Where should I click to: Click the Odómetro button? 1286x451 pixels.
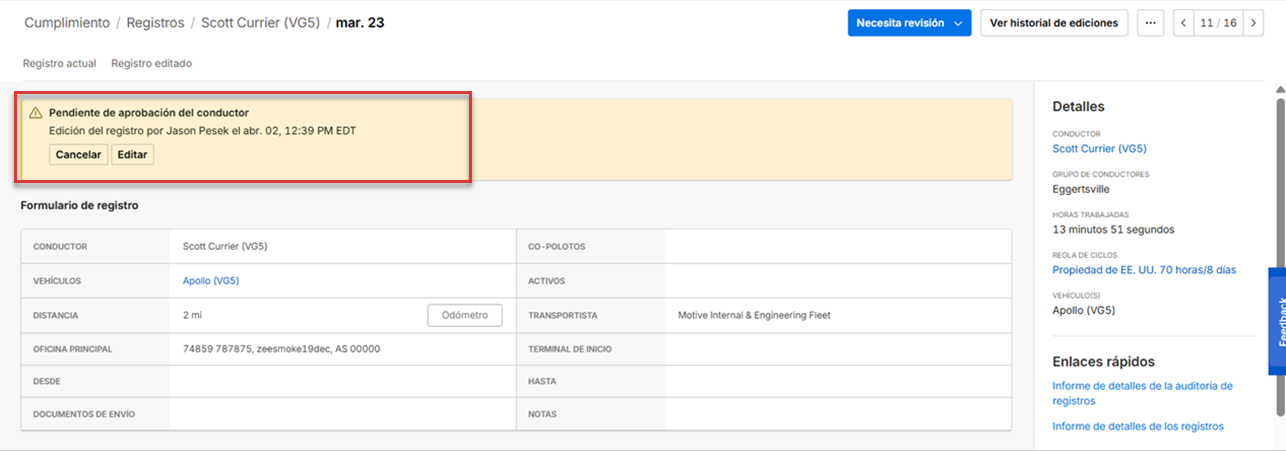tap(465, 315)
